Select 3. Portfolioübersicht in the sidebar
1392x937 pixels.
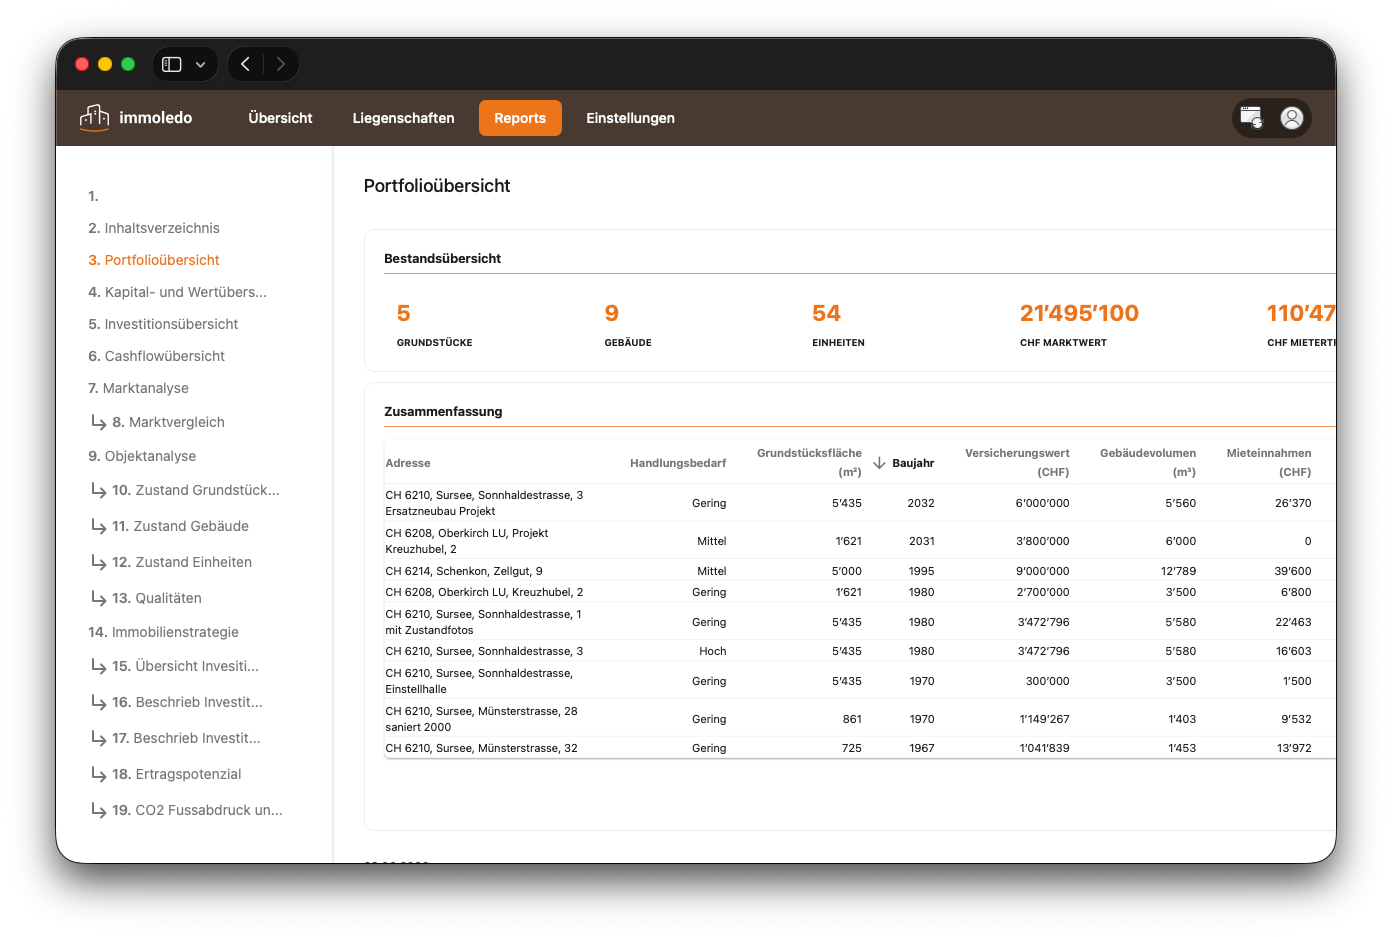[x=154, y=260]
